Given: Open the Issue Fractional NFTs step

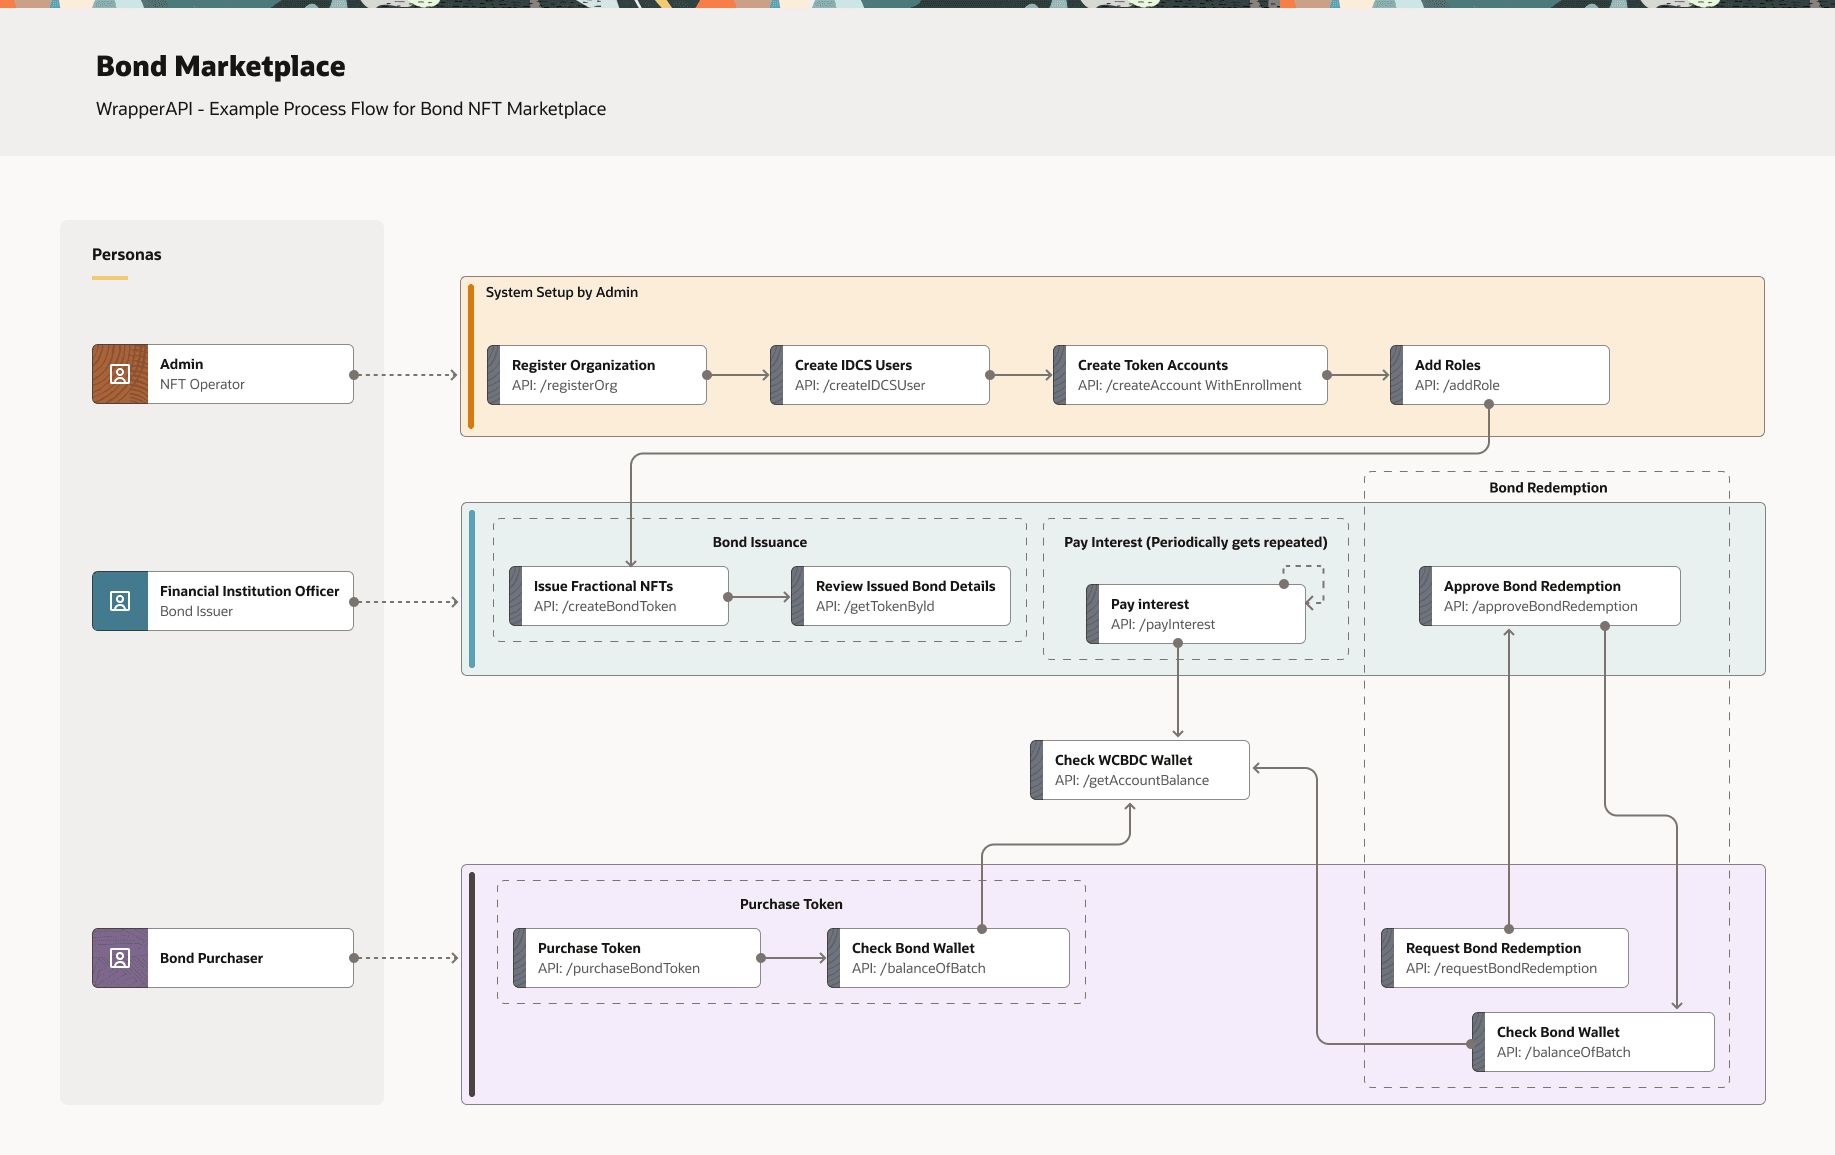Looking at the screenshot, I should (x=619, y=596).
